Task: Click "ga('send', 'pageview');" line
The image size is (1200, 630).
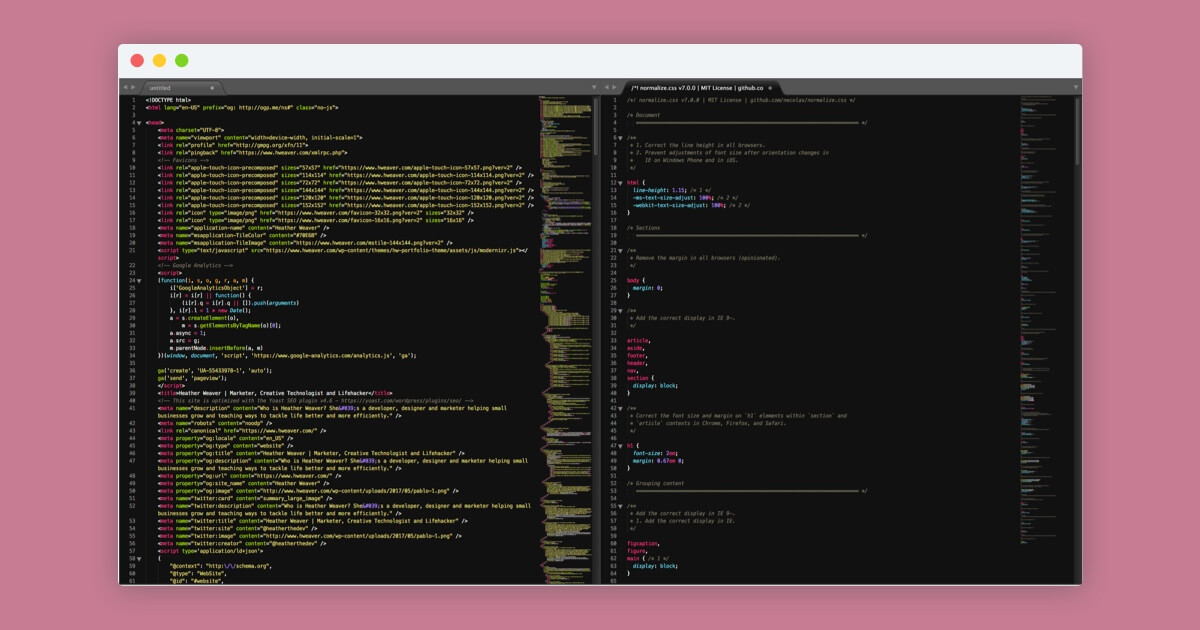Action: coord(192,378)
